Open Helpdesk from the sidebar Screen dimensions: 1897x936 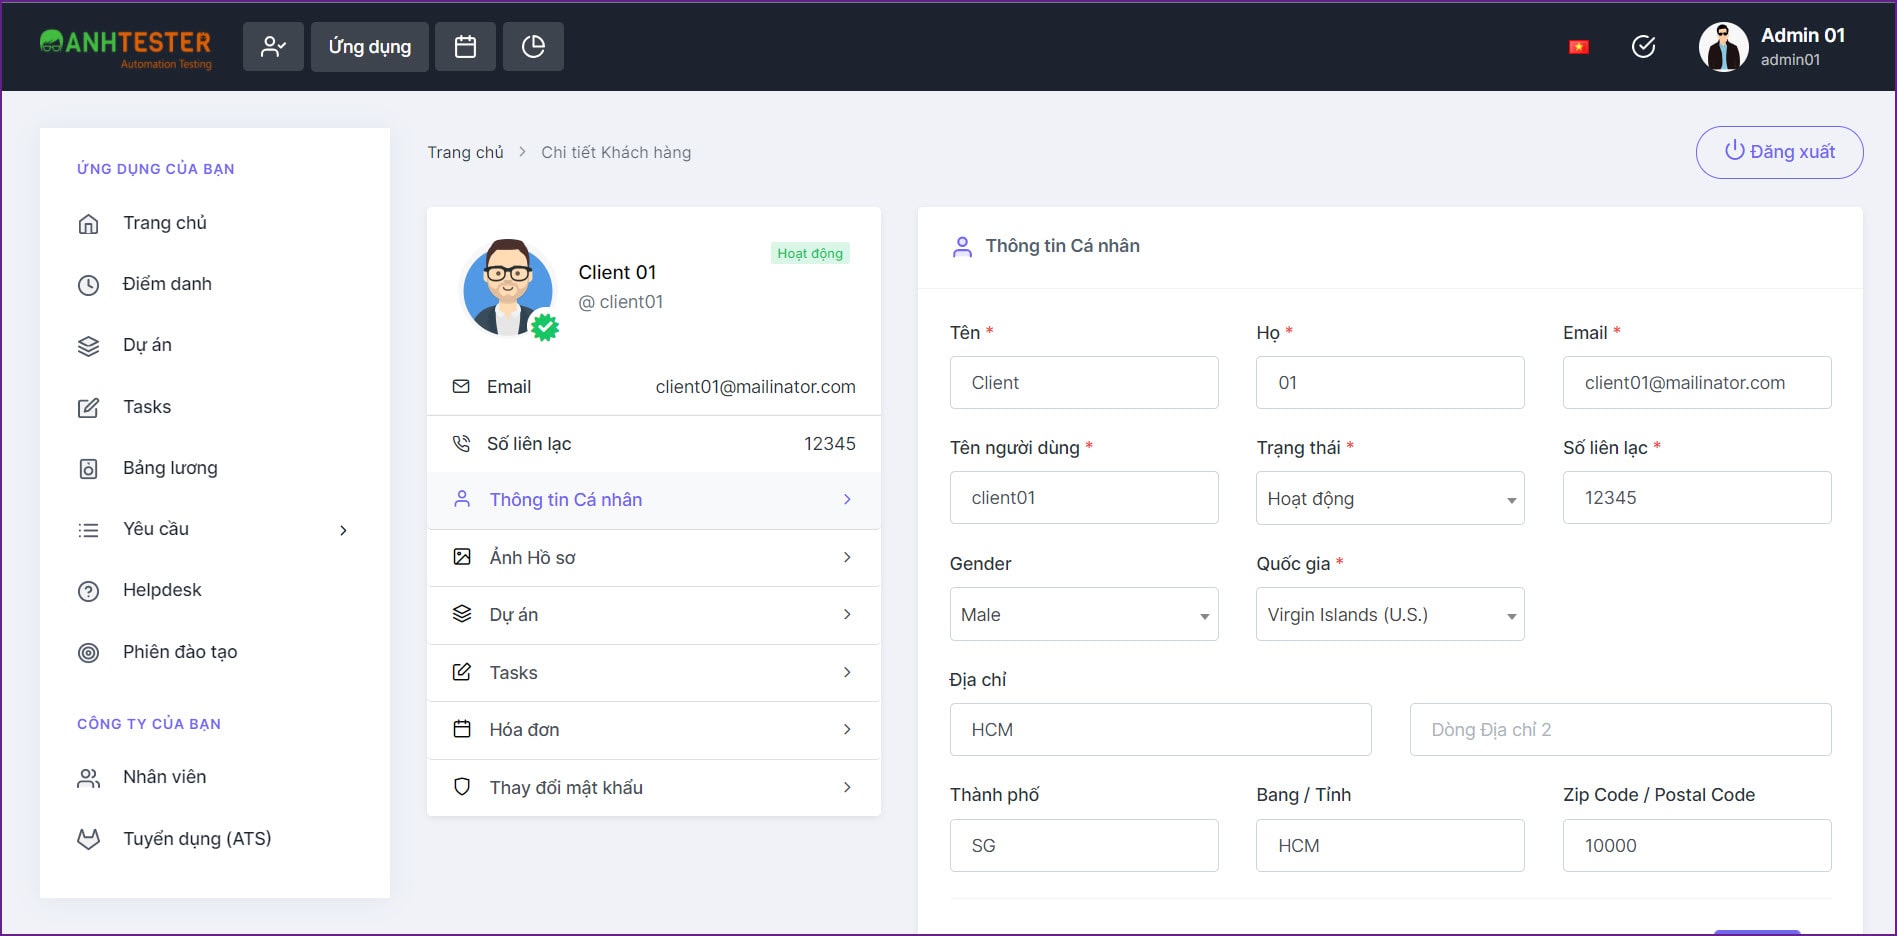[162, 590]
